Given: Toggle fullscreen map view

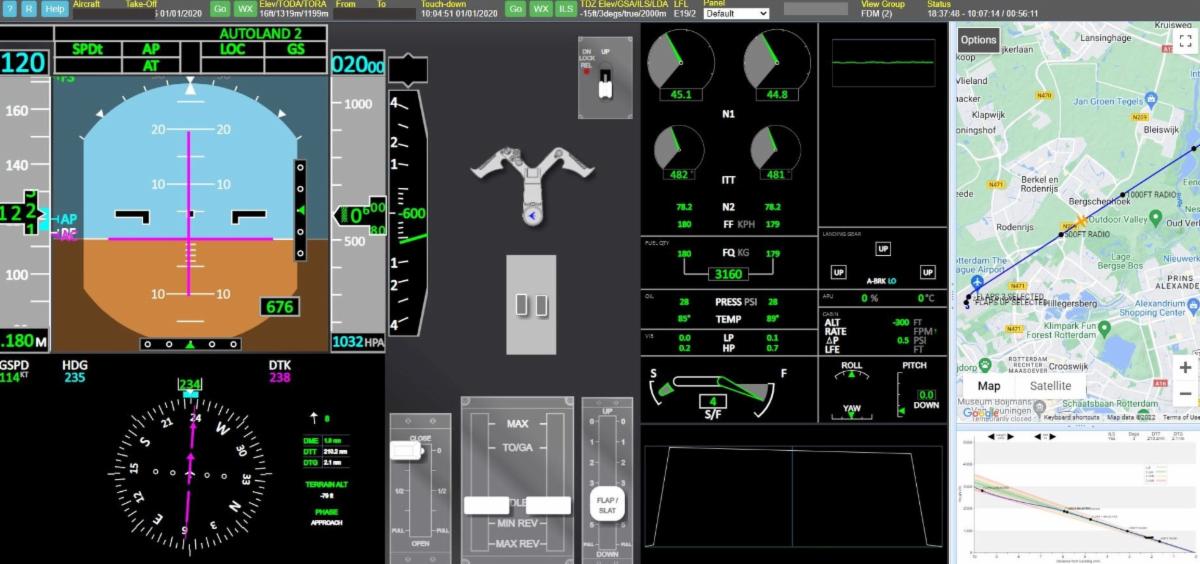Looking at the screenshot, I should [x=1187, y=40].
